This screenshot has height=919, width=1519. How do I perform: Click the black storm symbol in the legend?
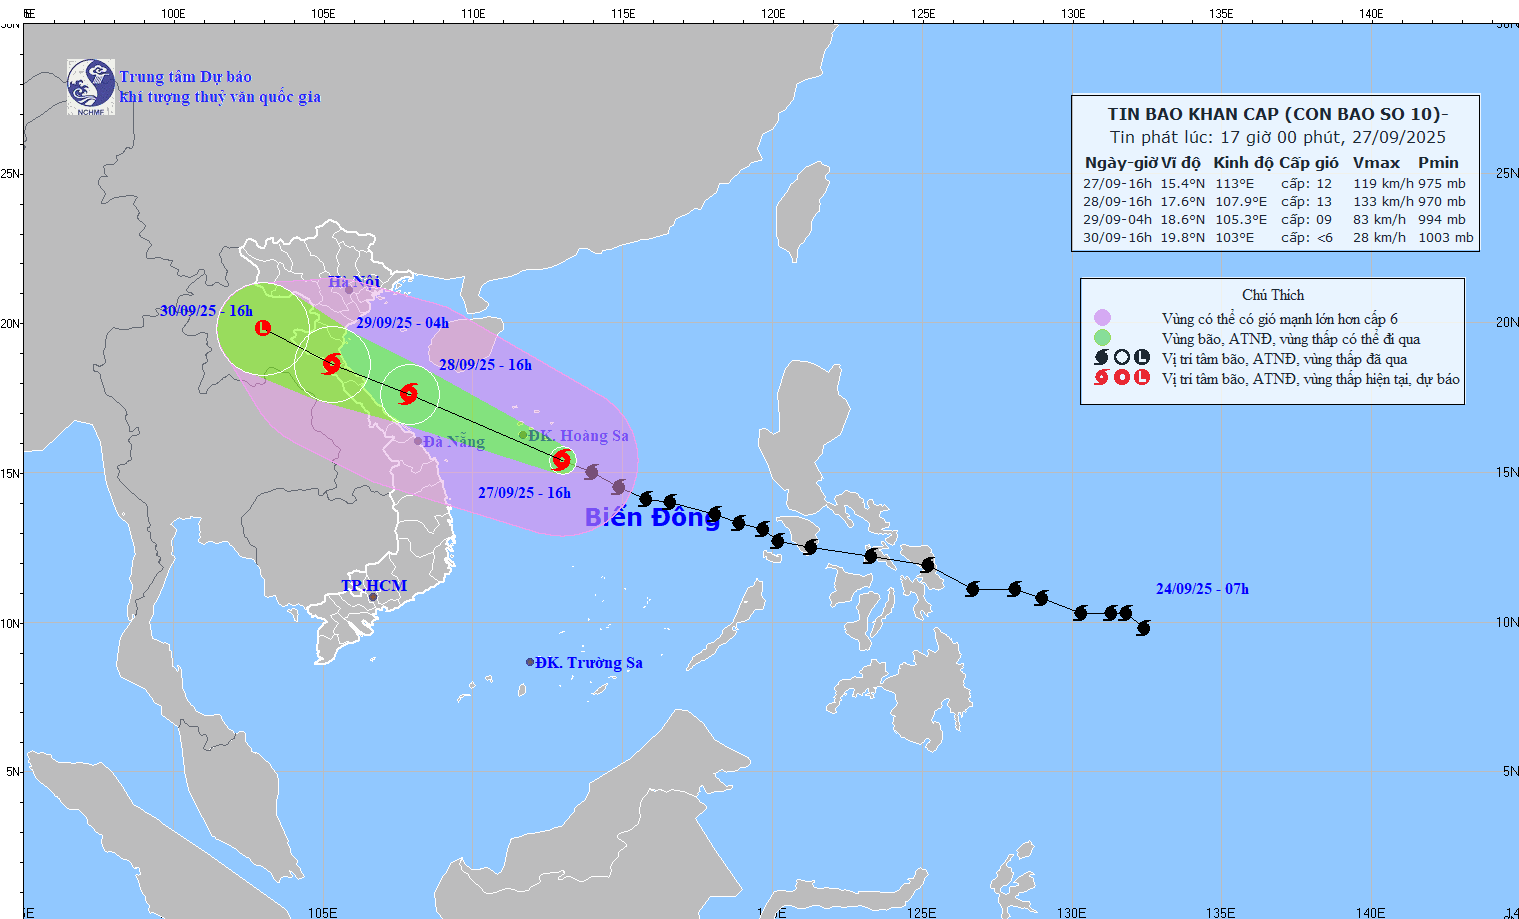click(x=1101, y=358)
